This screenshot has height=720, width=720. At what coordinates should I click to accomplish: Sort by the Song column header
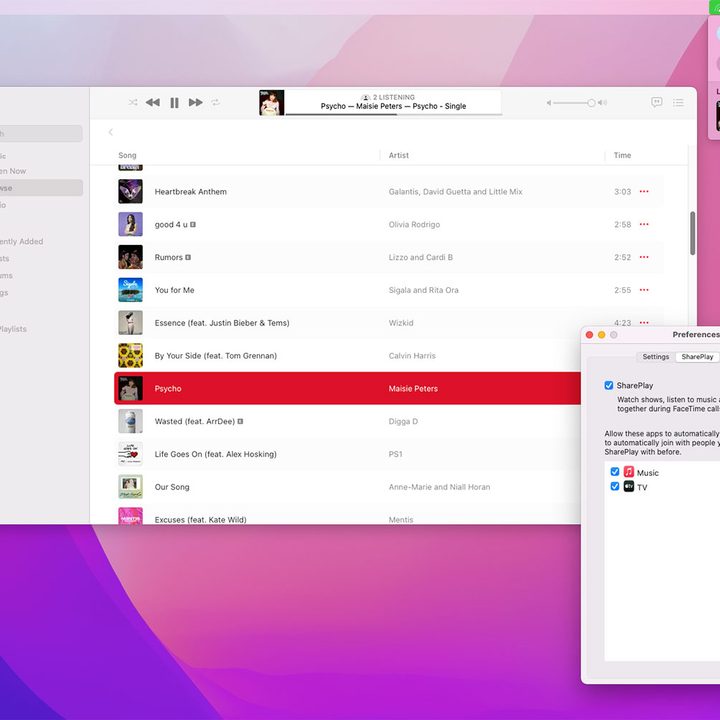coord(127,155)
